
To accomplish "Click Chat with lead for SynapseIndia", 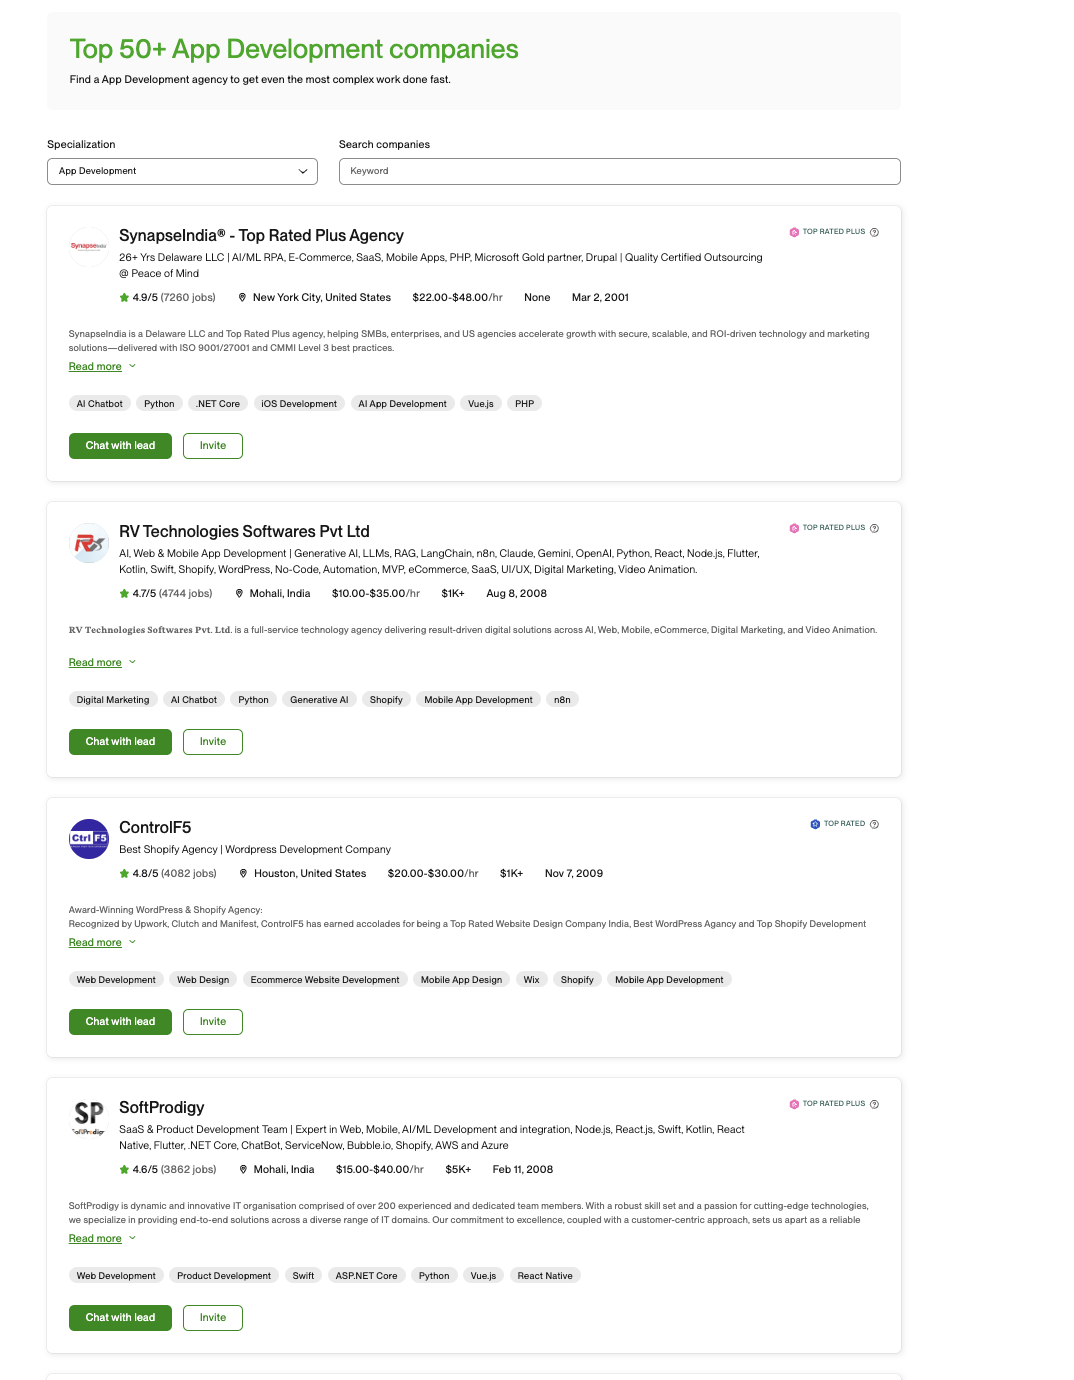I will (120, 446).
